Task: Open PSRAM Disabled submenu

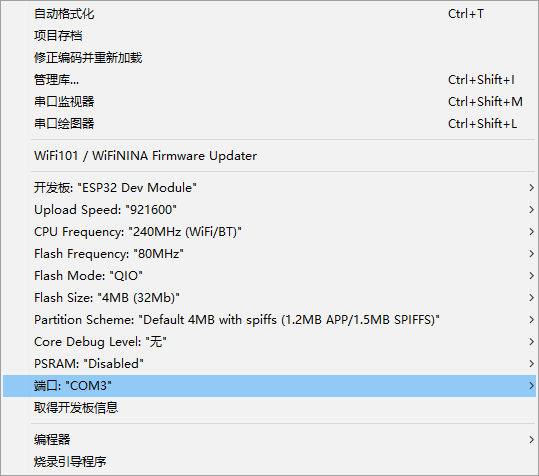Action: click(269, 364)
